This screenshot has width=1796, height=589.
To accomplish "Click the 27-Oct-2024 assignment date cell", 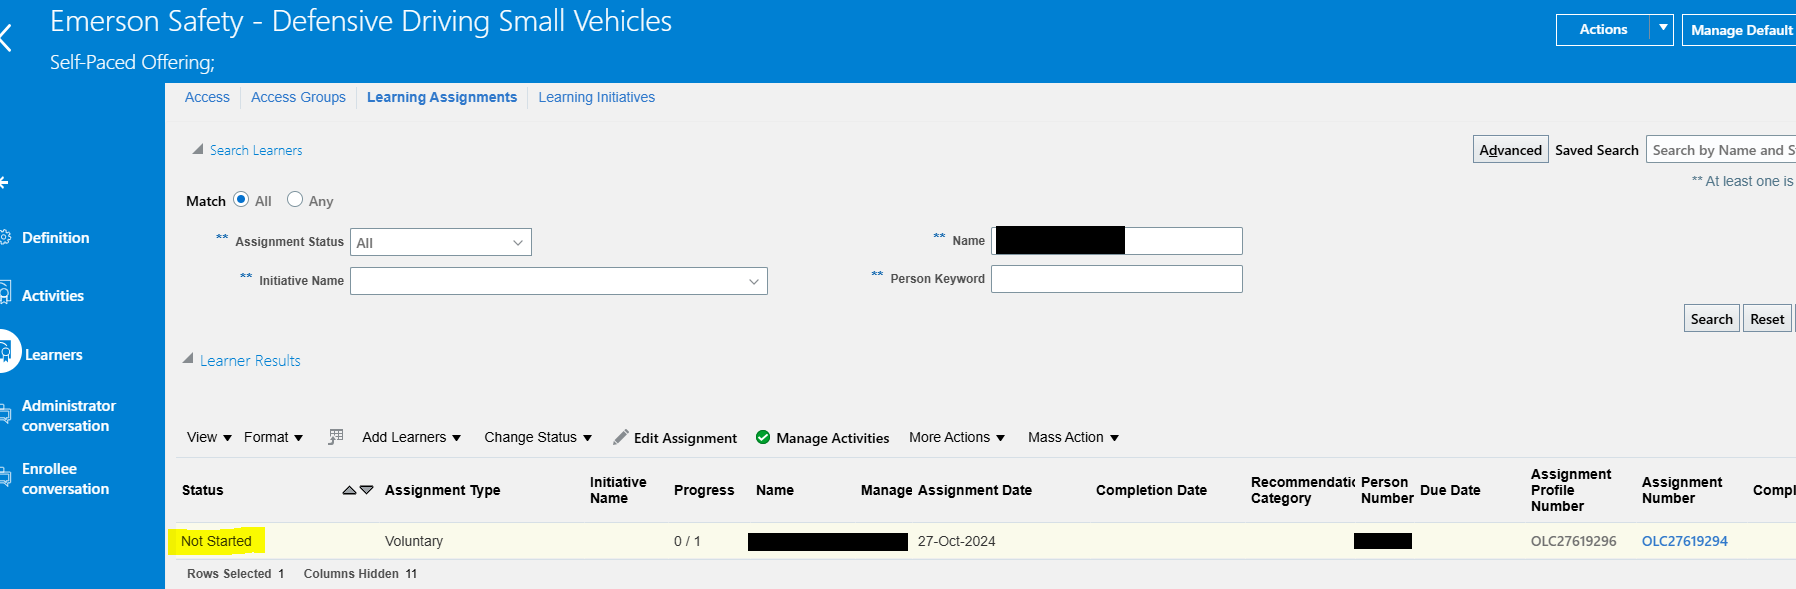I will click(x=957, y=541).
